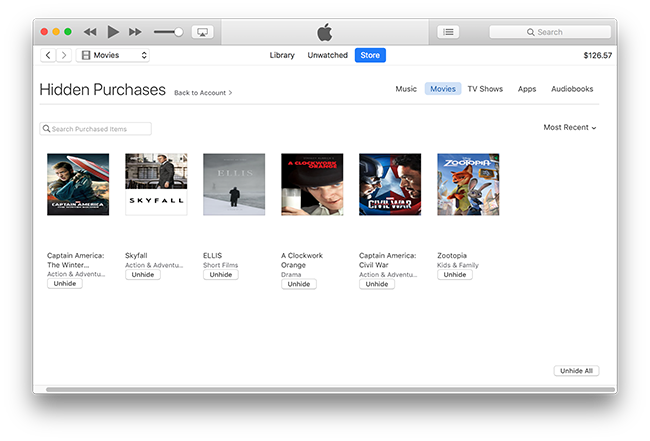Select the TV Shows category
Screen dimensions: 650x441
coord(485,89)
